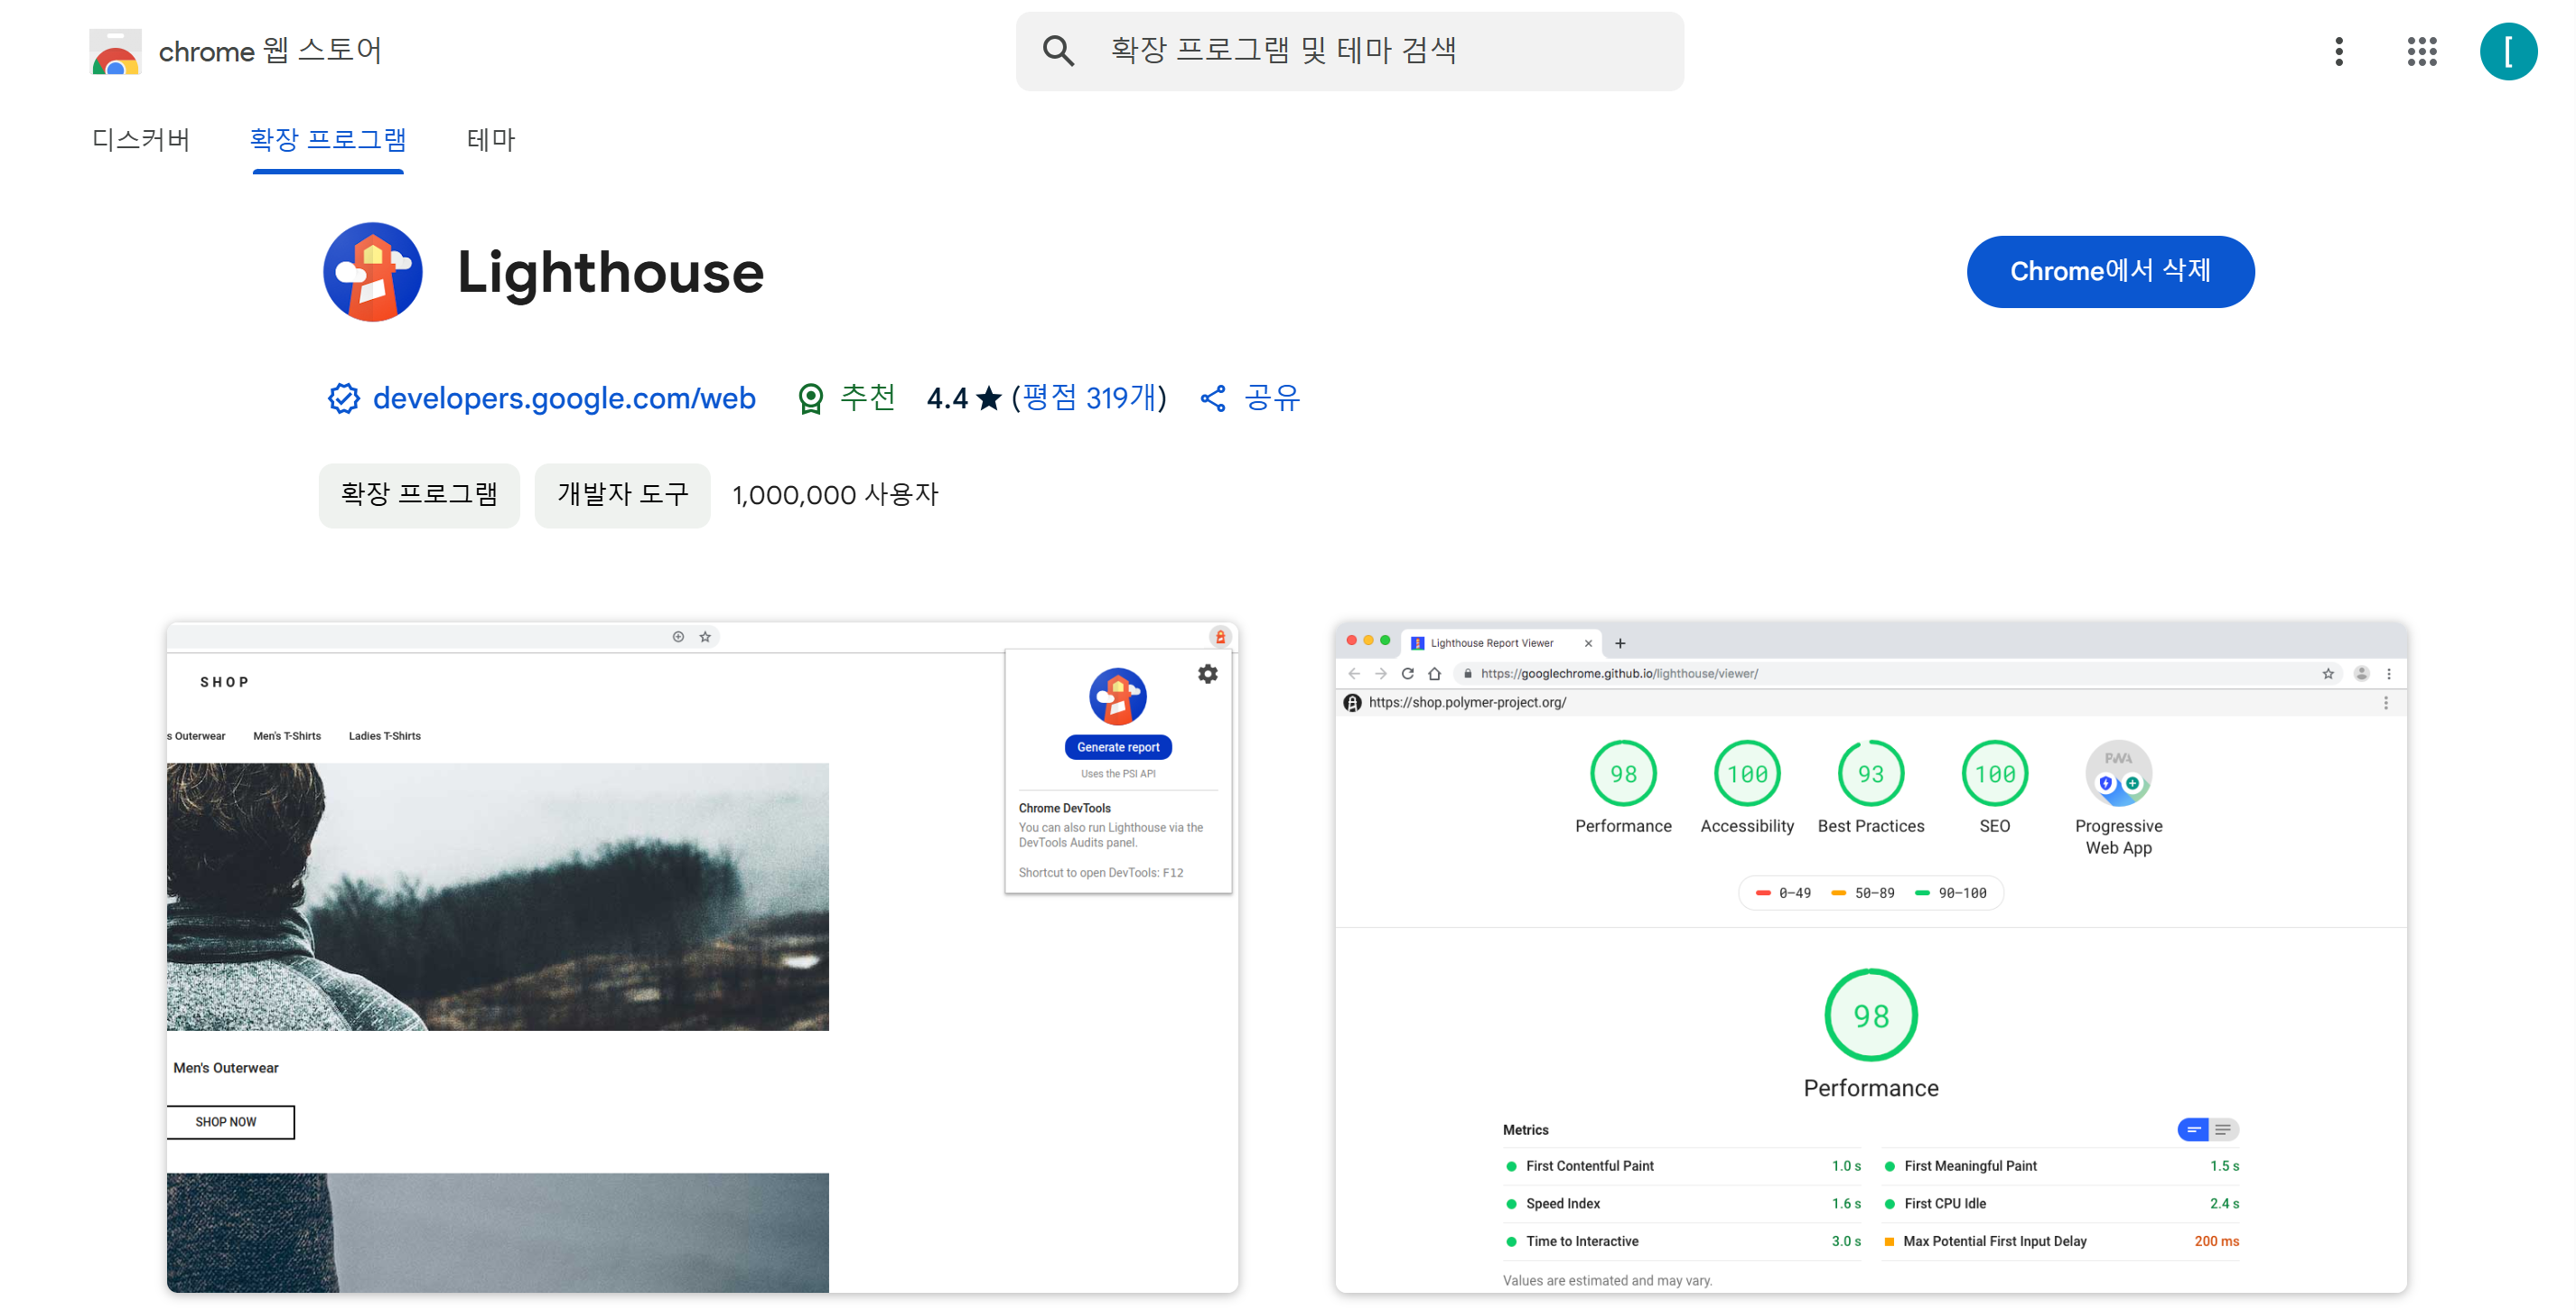
Task: Click the 확장 프로그램 category chip
Action: [x=419, y=494]
